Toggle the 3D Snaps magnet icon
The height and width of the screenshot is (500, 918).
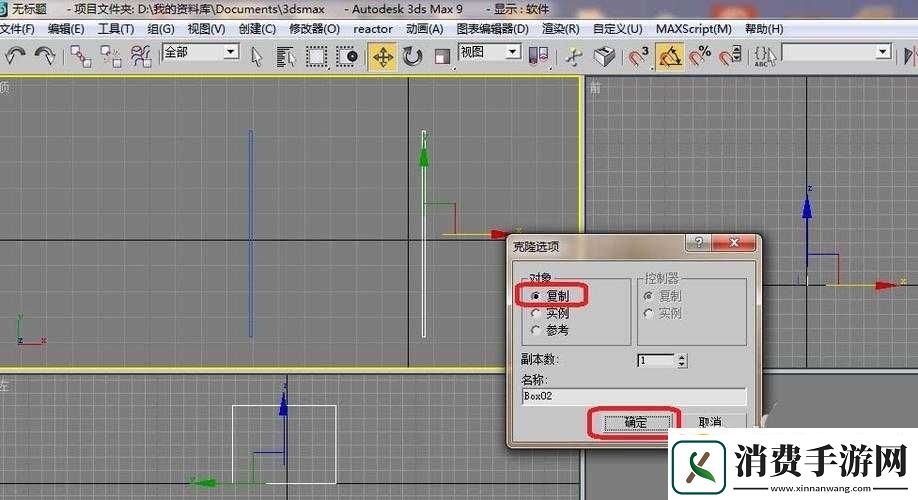click(x=639, y=57)
